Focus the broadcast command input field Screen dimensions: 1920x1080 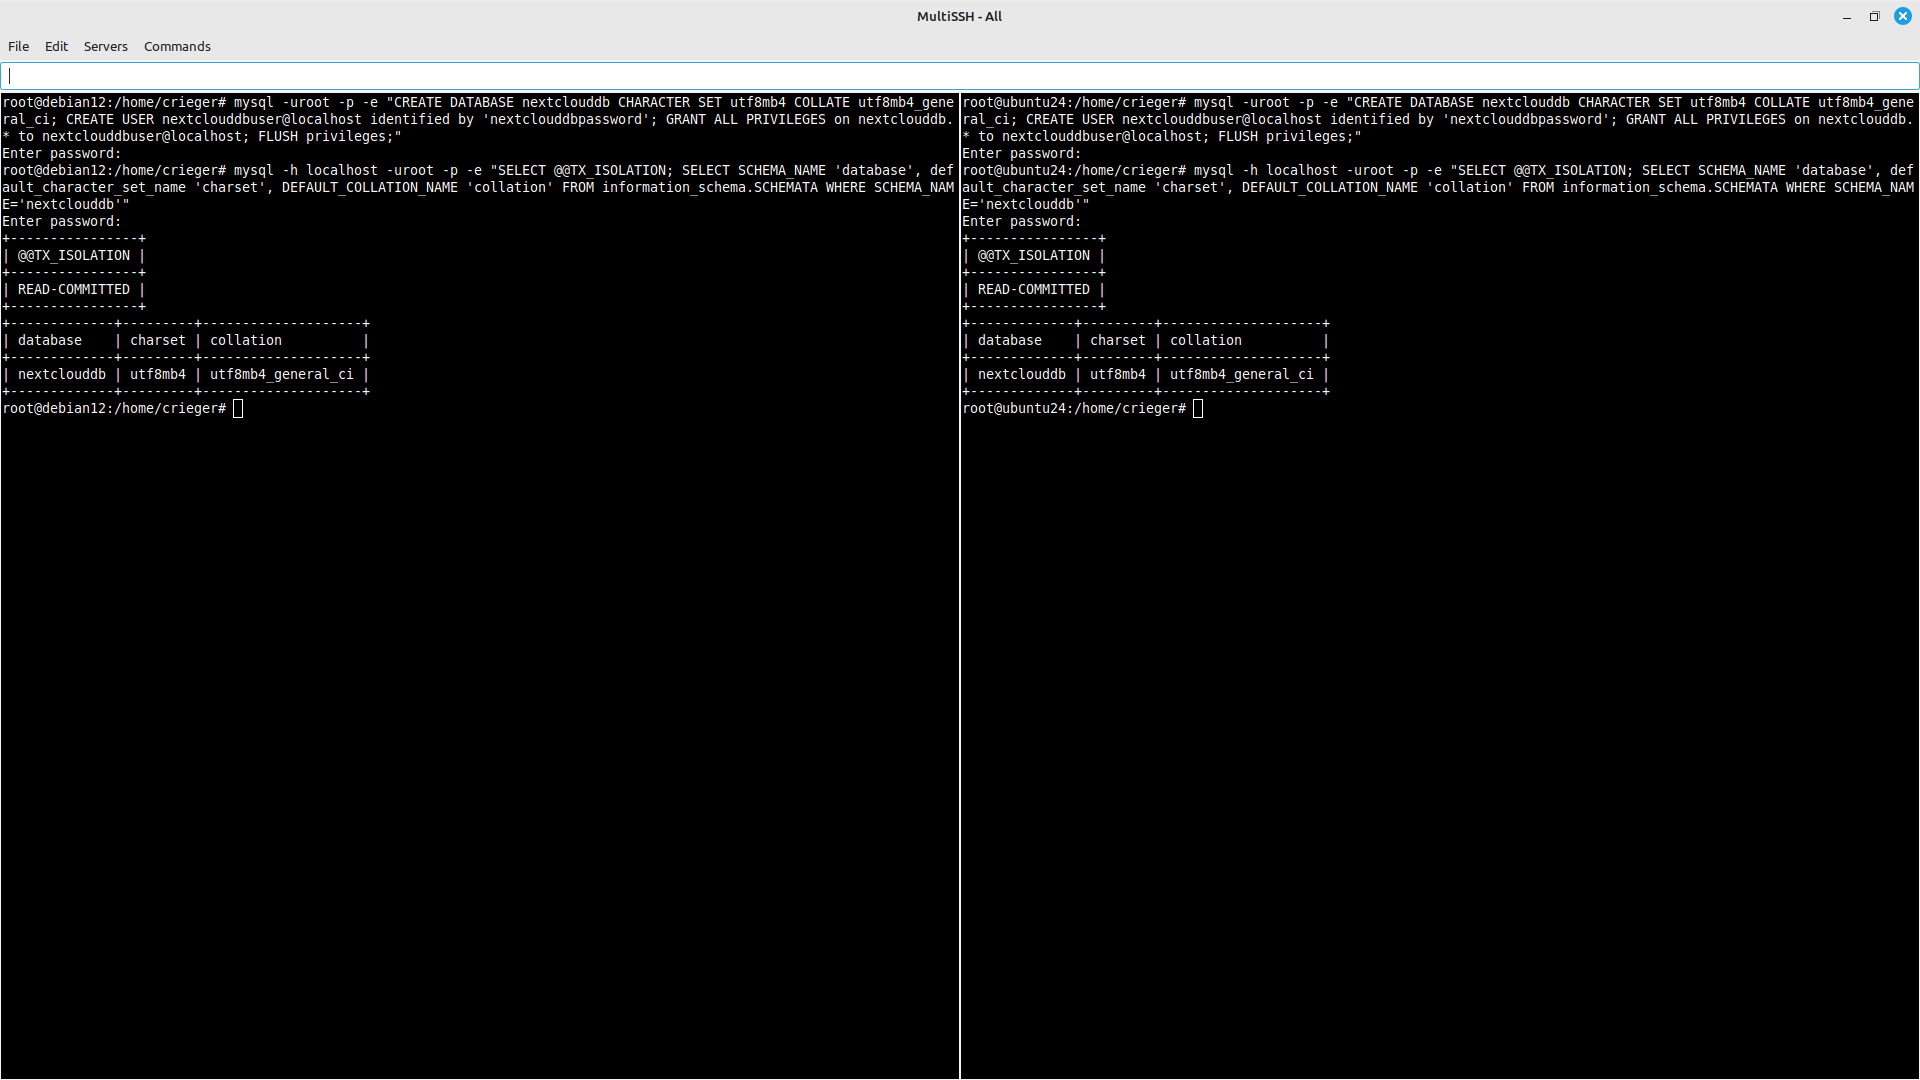click(x=960, y=76)
